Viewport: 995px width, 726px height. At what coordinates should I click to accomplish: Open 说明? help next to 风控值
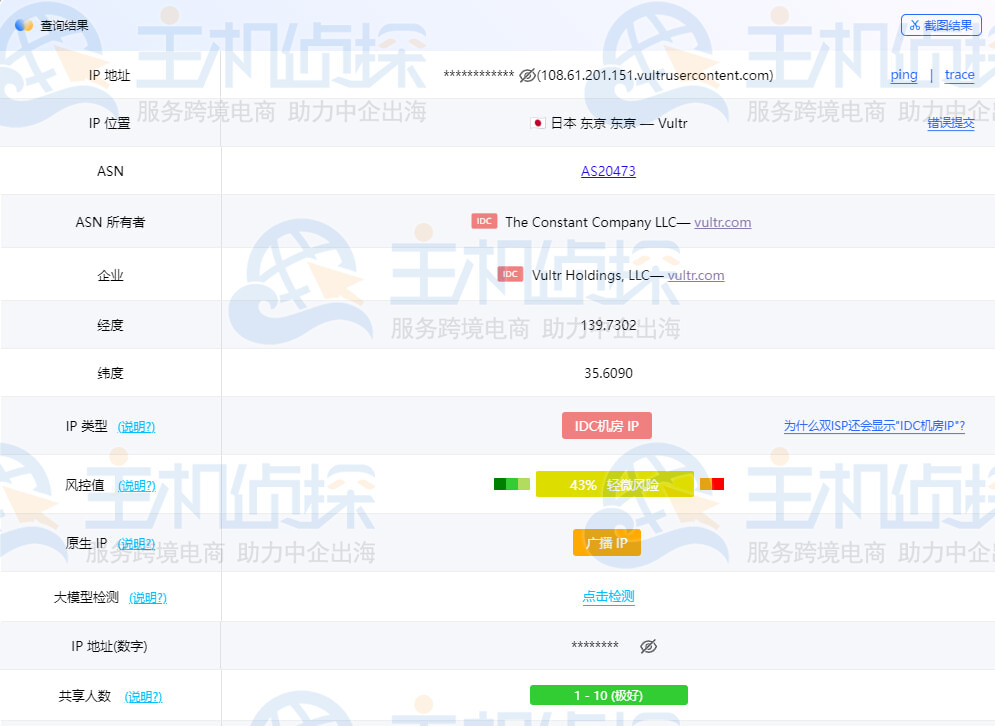(136, 485)
